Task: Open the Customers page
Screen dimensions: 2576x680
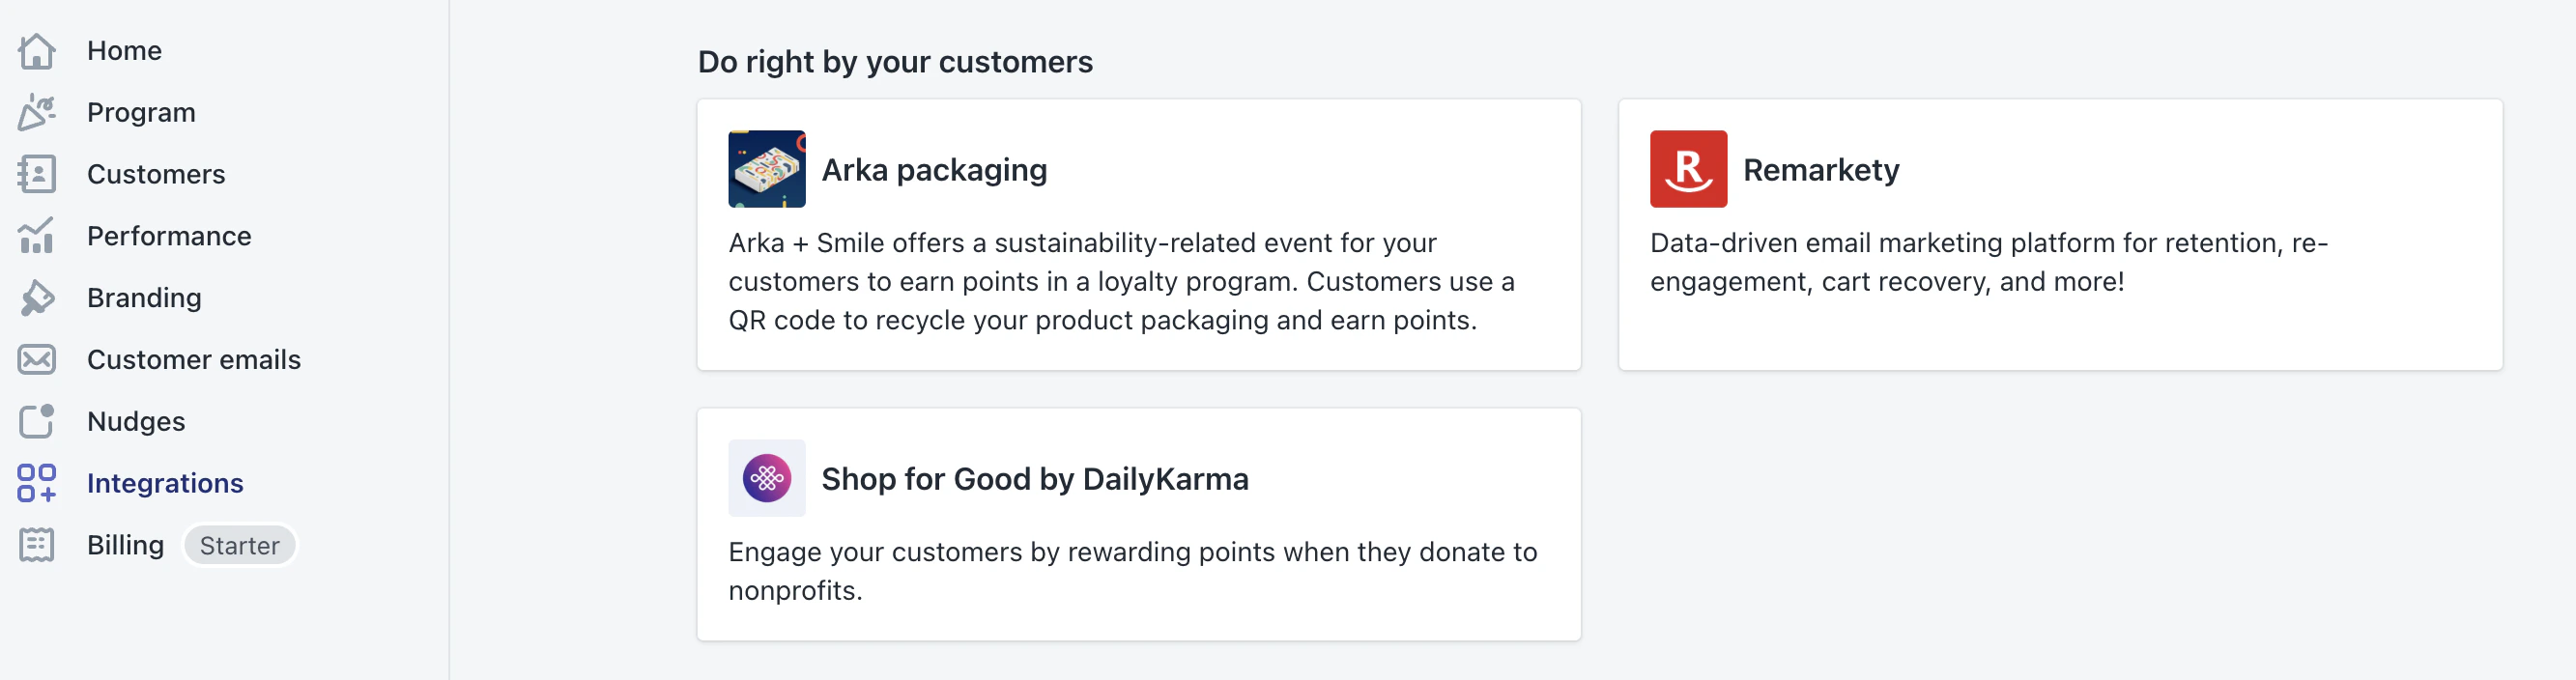Action: [156, 174]
